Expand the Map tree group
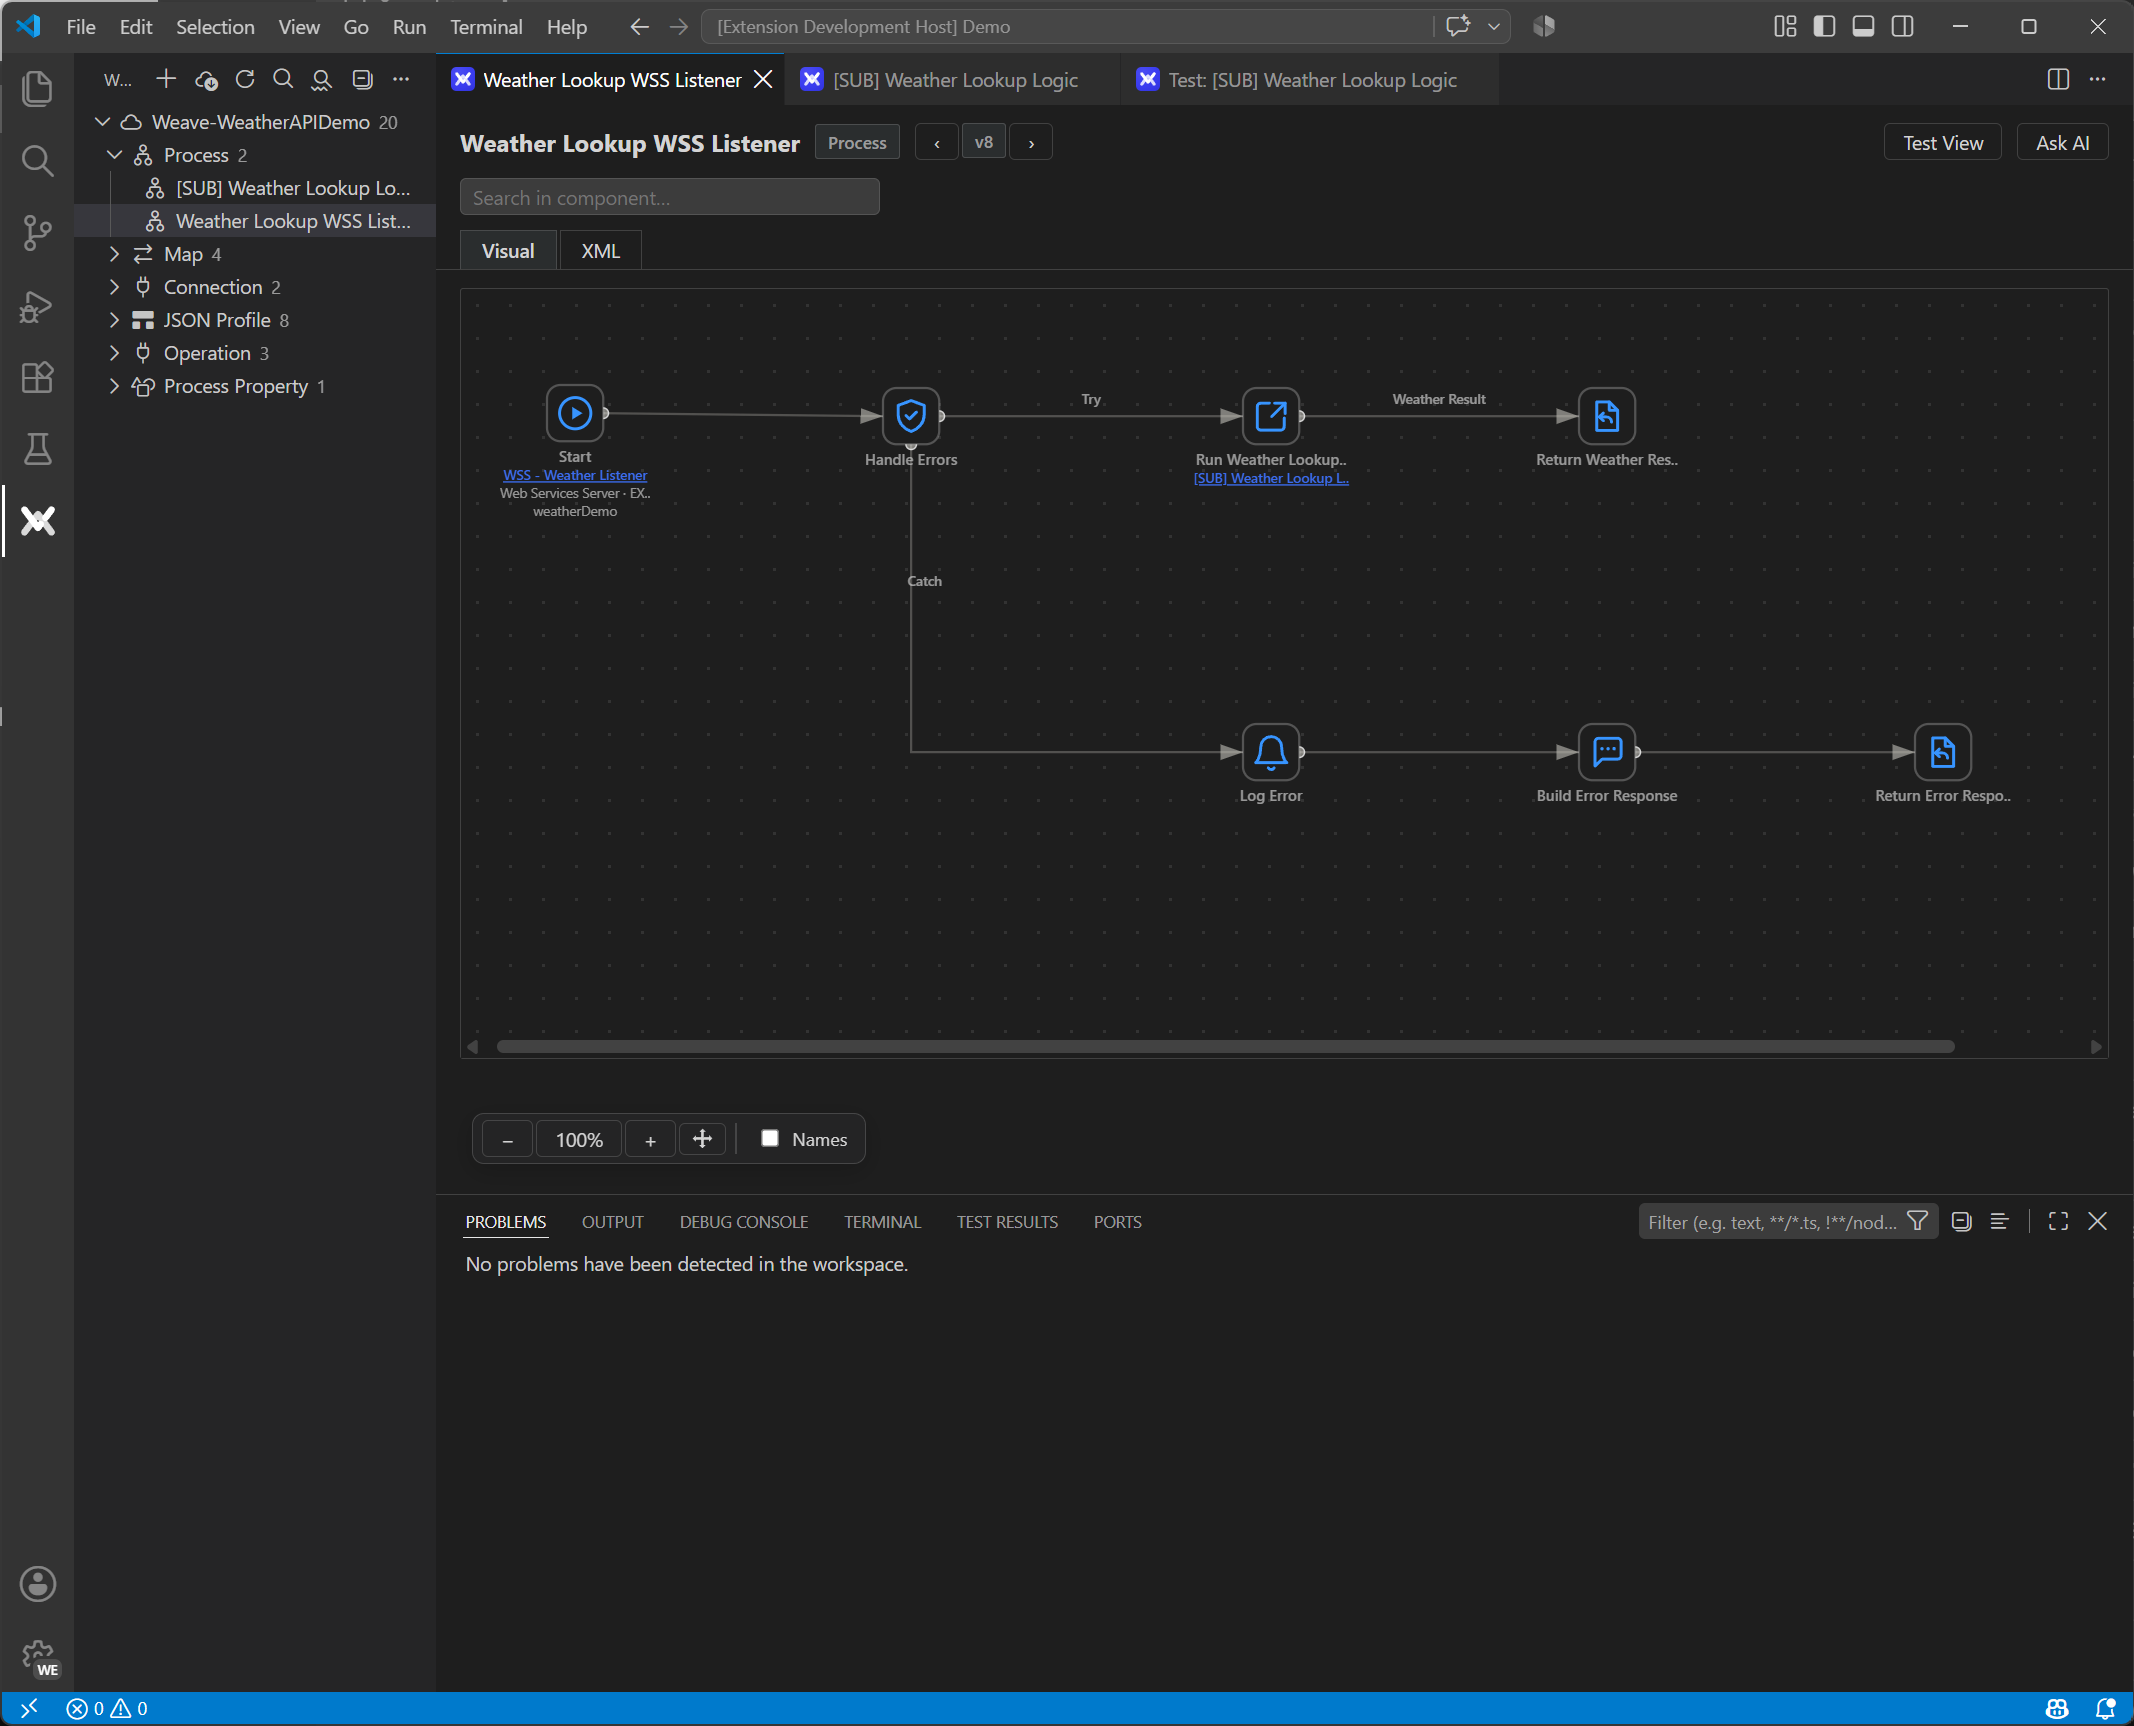Screen dimensions: 2134x1726 click(114, 254)
